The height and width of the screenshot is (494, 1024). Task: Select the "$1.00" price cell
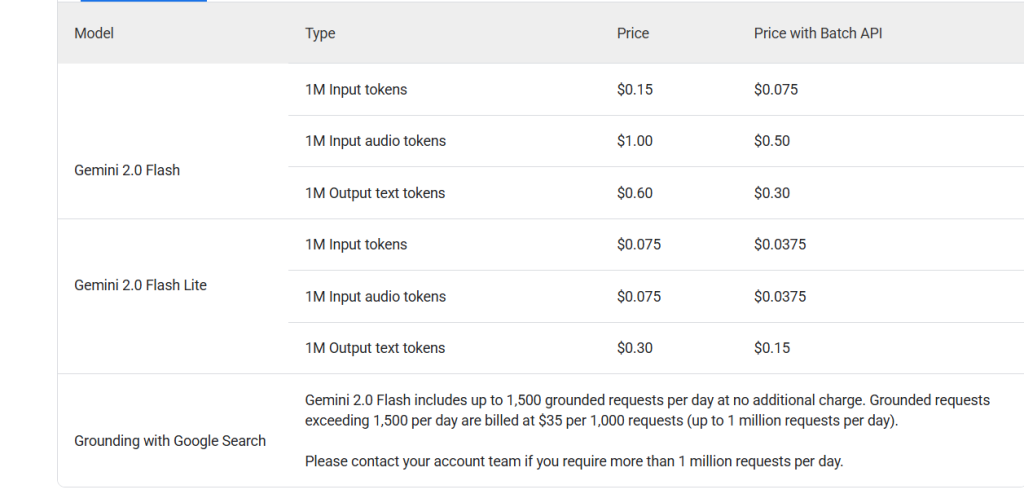(635, 141)
